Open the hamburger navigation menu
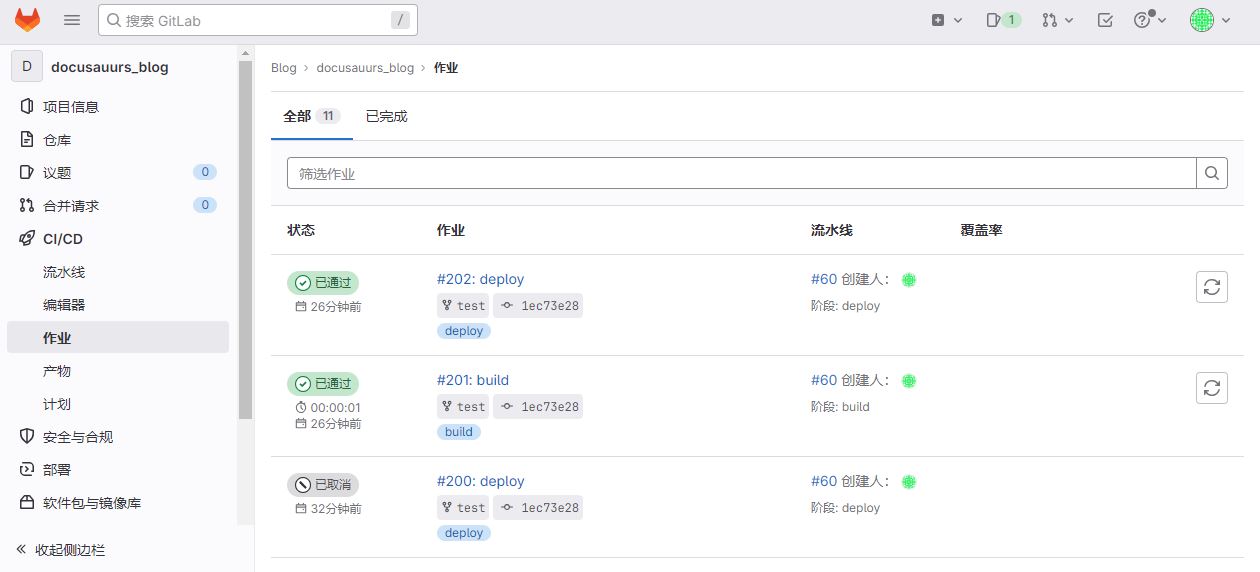The image size is (1260, 572). tap(72, 20)
